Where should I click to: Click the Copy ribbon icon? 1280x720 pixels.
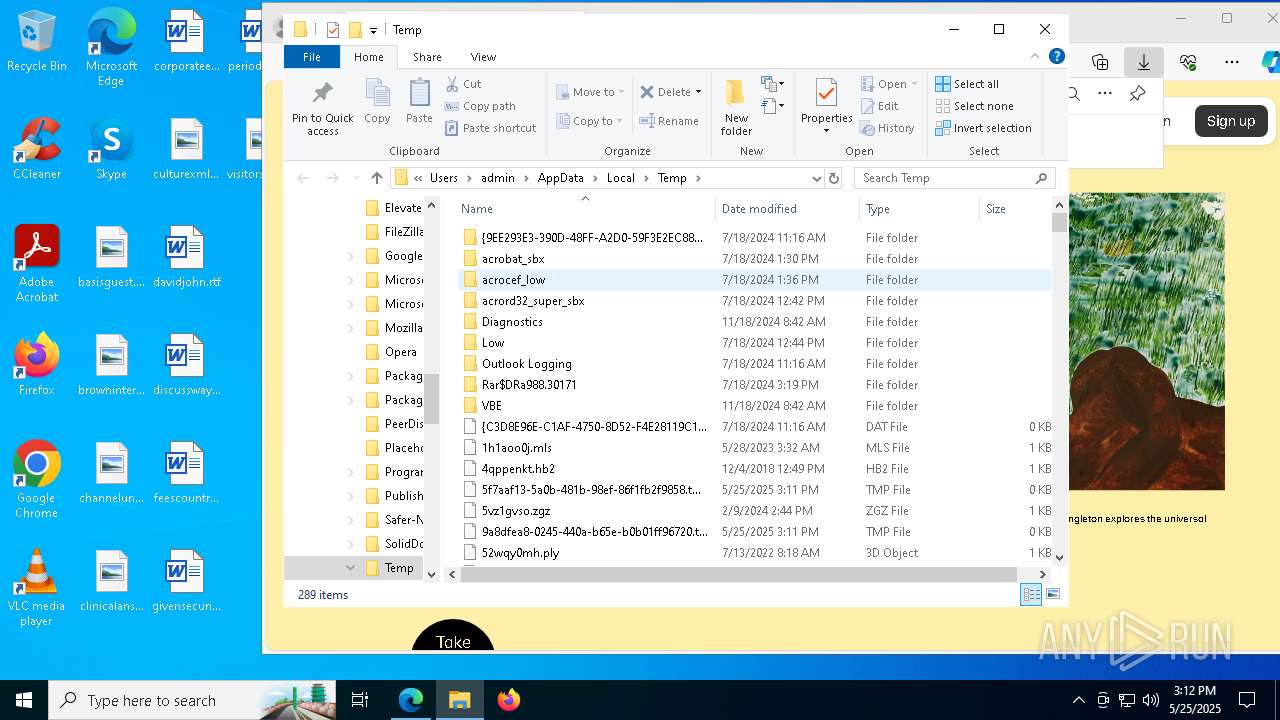377,102
